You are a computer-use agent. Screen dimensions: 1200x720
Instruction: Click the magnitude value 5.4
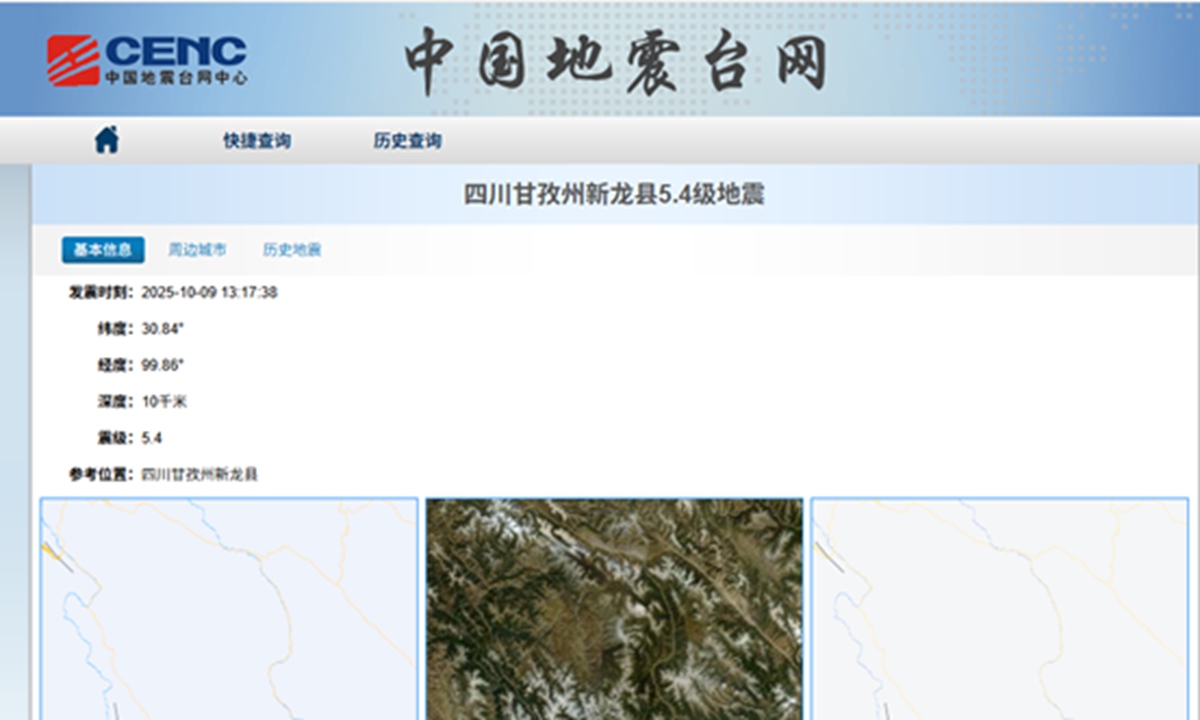click(x=151, y=438)
